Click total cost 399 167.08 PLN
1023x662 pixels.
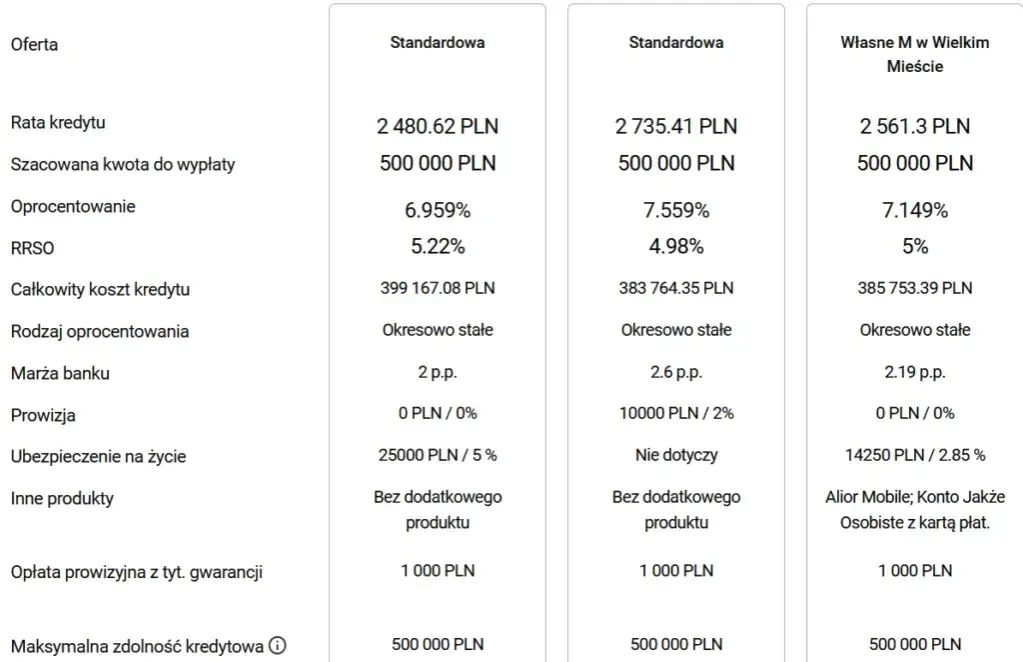tap(437, 288)
